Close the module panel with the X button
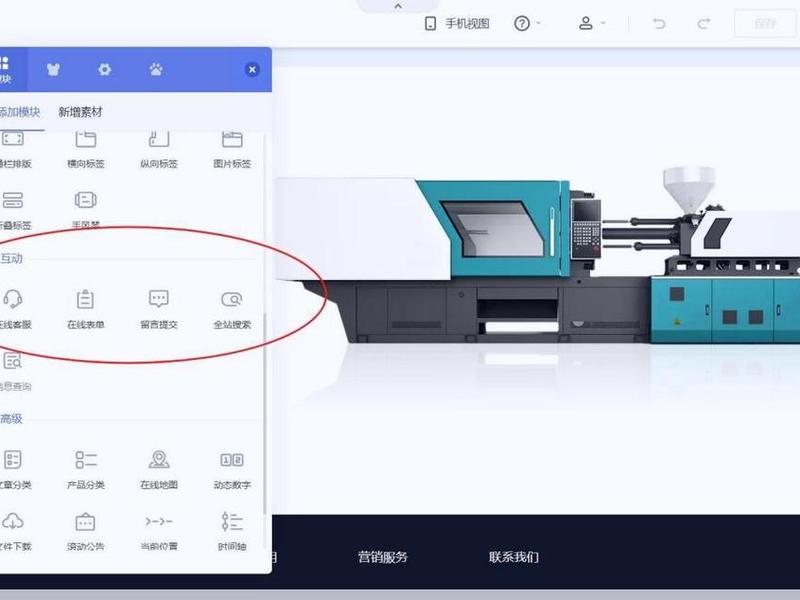The width and height of the screenshot is (800, 600). tap(252, 69)
